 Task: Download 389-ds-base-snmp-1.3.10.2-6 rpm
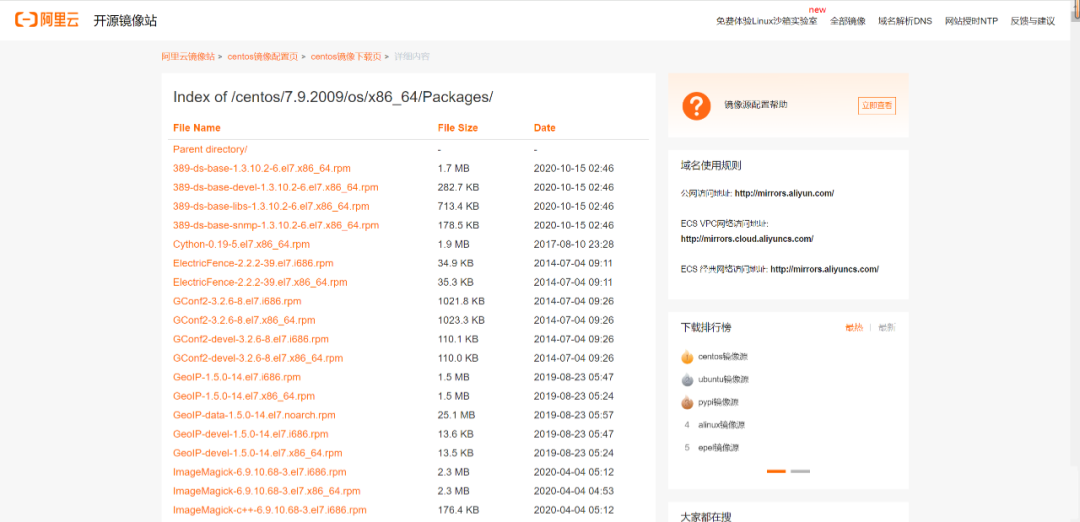(x=276, y=225)
